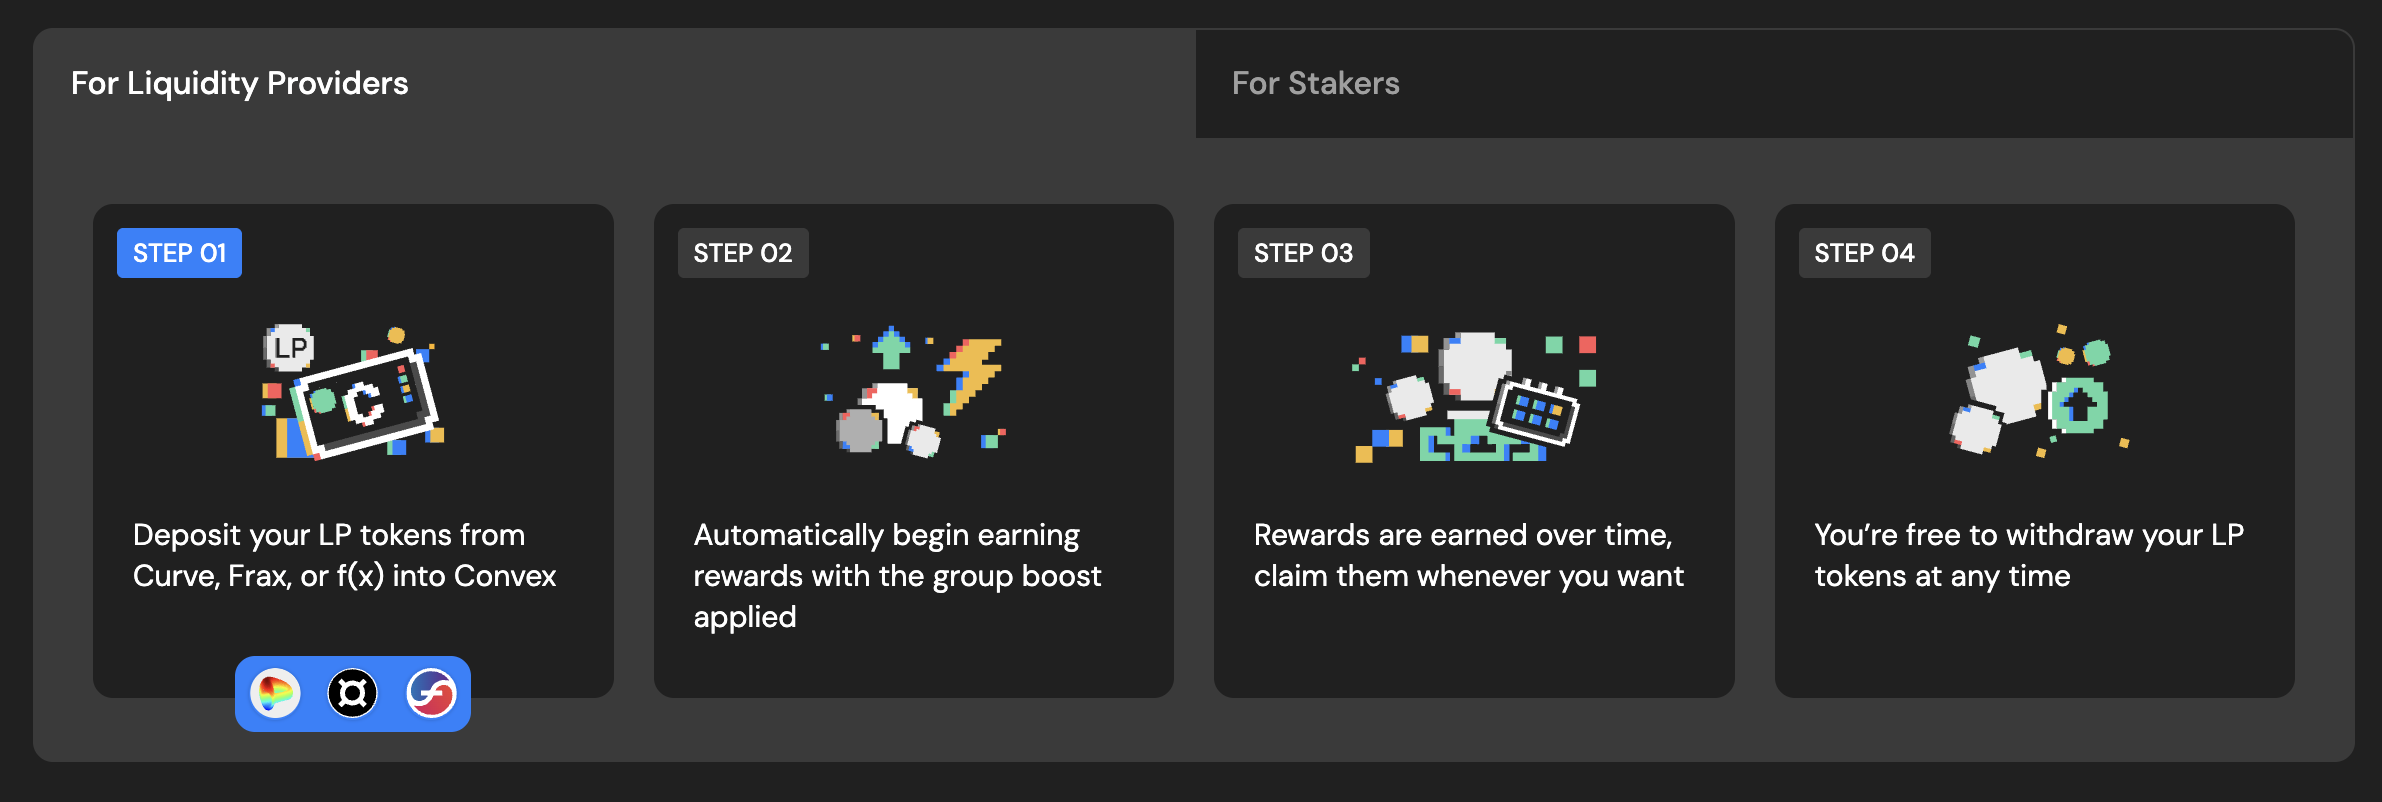The image size is (2382, 802).
Task: Click the "Automatically begin earning rewards" text
Action: [x=897, y=575]
